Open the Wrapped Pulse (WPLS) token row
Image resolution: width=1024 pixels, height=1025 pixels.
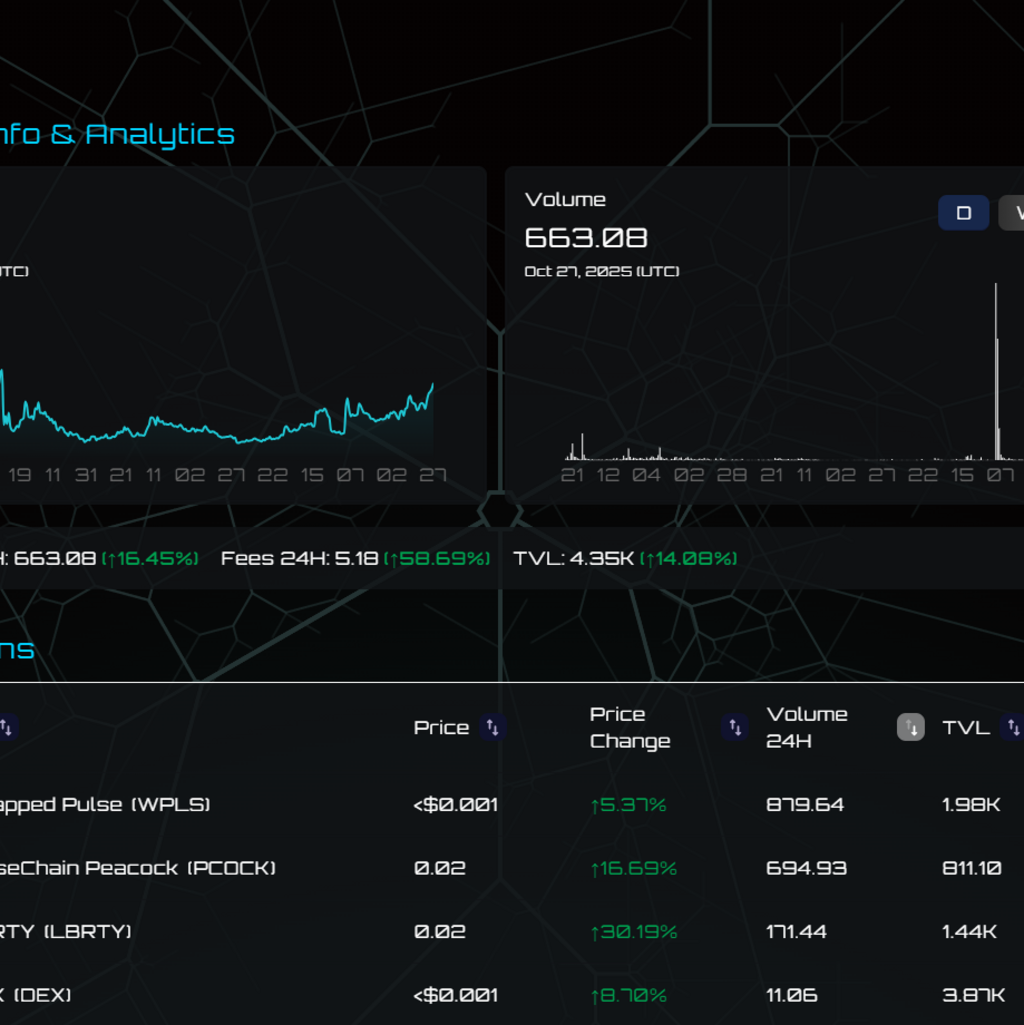click(x=105, y=805)
